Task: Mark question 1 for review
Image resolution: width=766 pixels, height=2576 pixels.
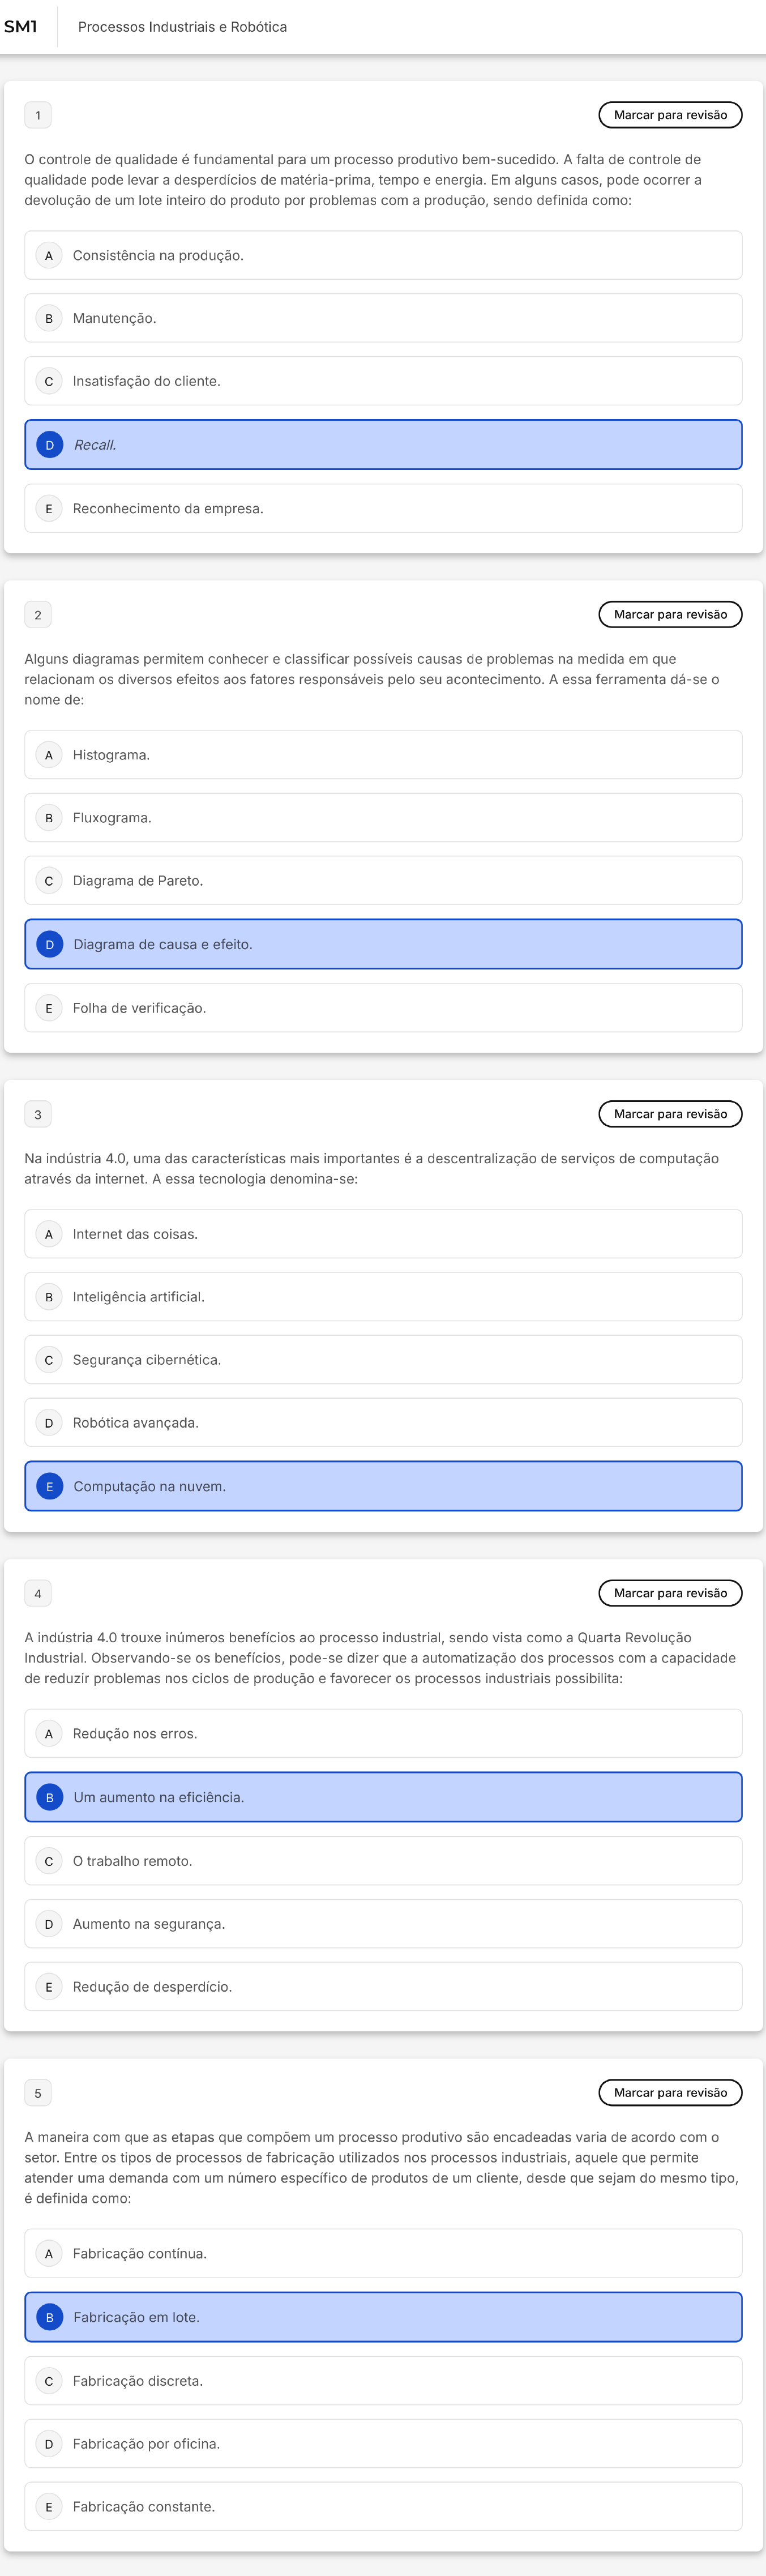Action: [669, 115]
